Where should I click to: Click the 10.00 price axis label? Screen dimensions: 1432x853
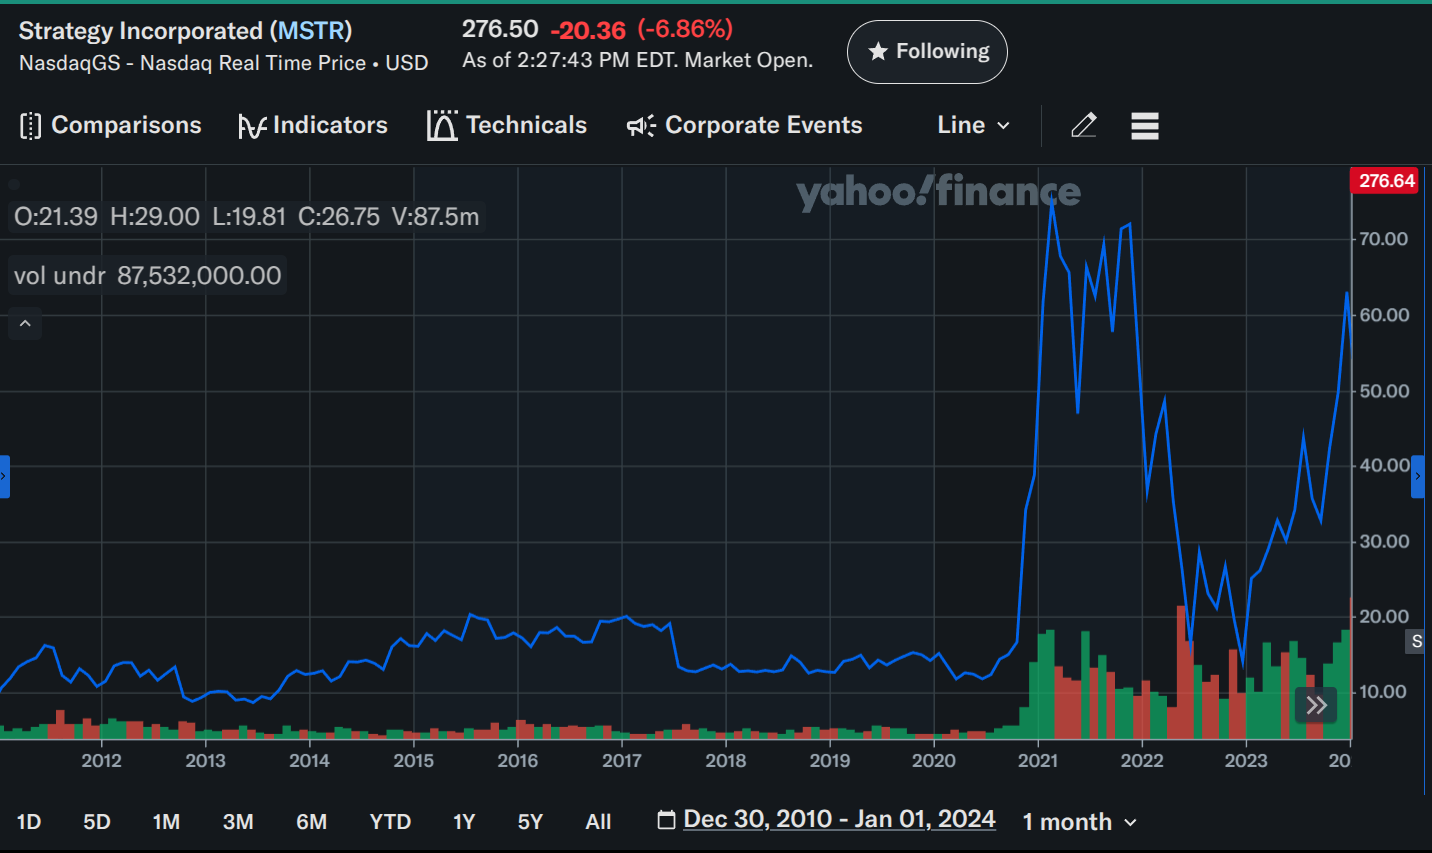pos(1383,692)
